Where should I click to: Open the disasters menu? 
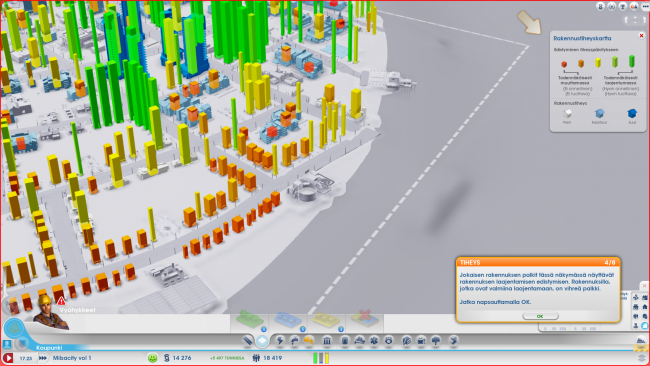(x=454, y=341)
